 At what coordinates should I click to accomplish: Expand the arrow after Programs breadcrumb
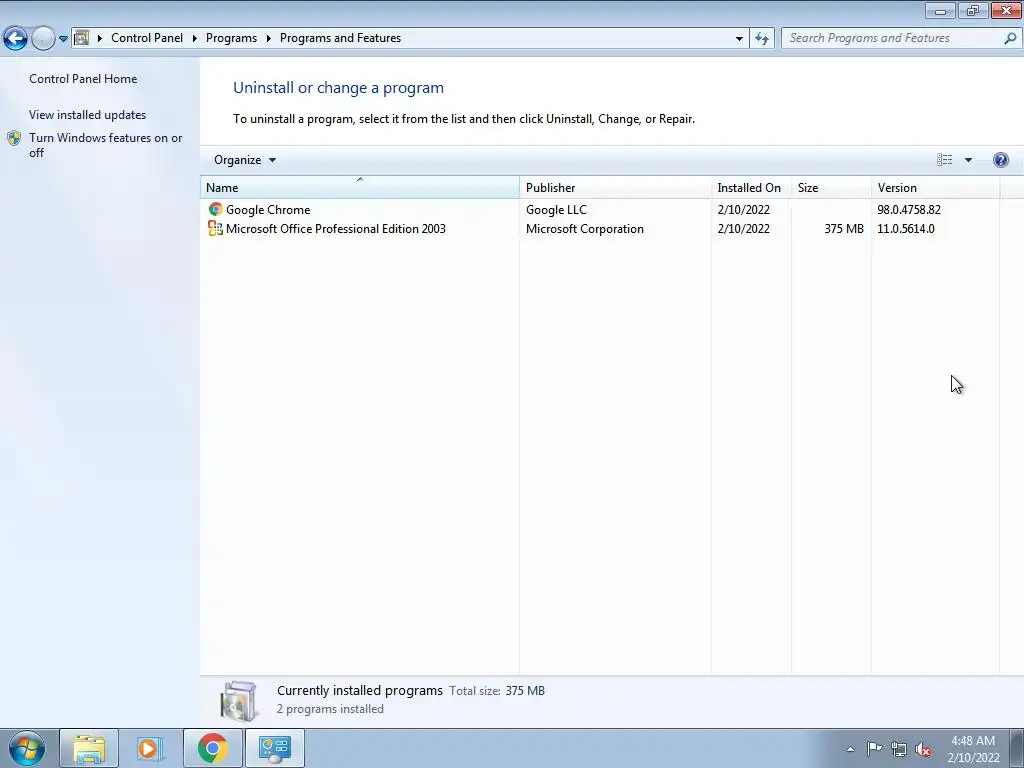(x=268, y=39)
